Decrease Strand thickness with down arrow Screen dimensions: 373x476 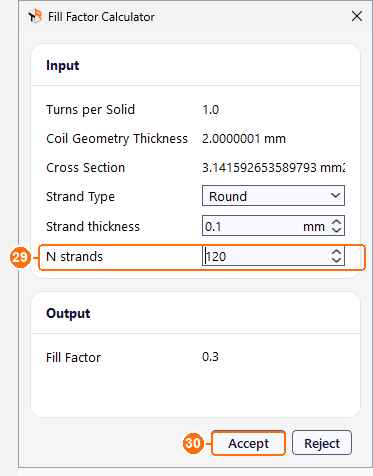[337, 230]
